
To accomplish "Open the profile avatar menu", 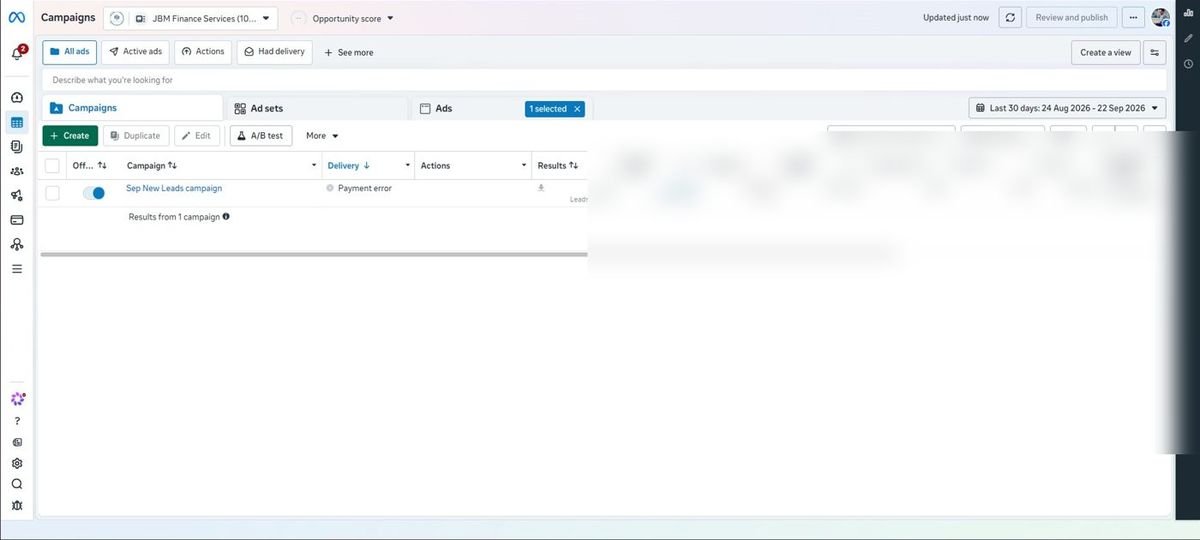I will [1161, 17].
